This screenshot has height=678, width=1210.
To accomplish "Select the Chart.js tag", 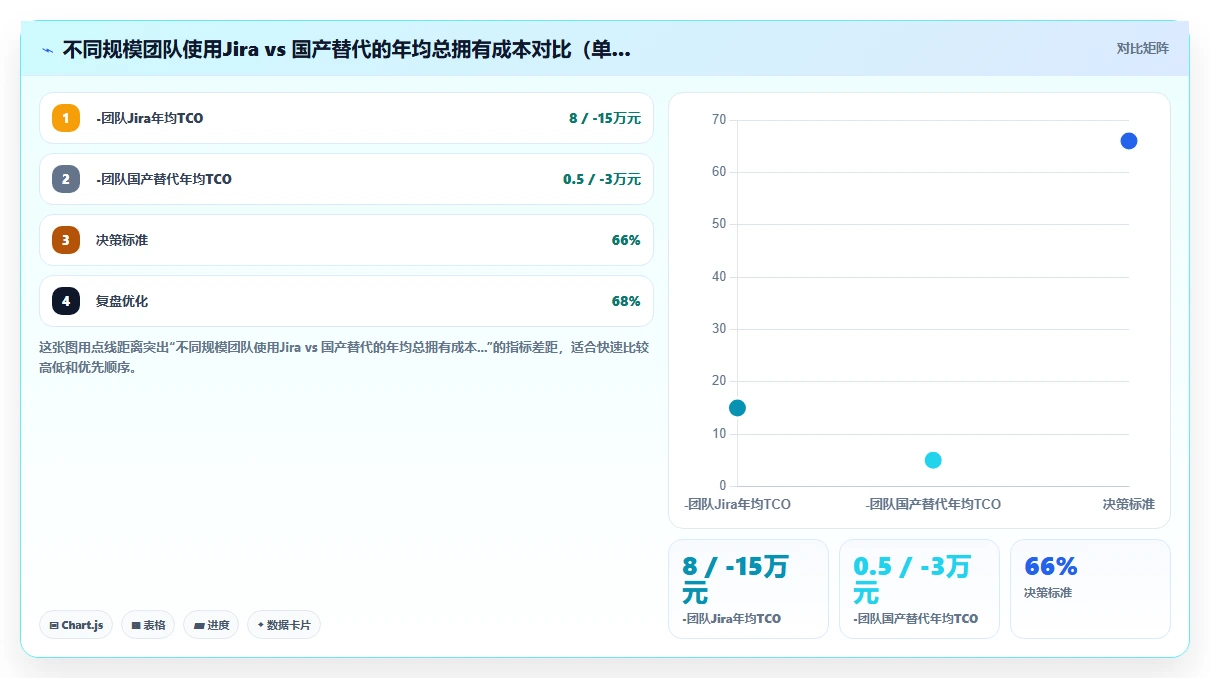I will 77,625.
